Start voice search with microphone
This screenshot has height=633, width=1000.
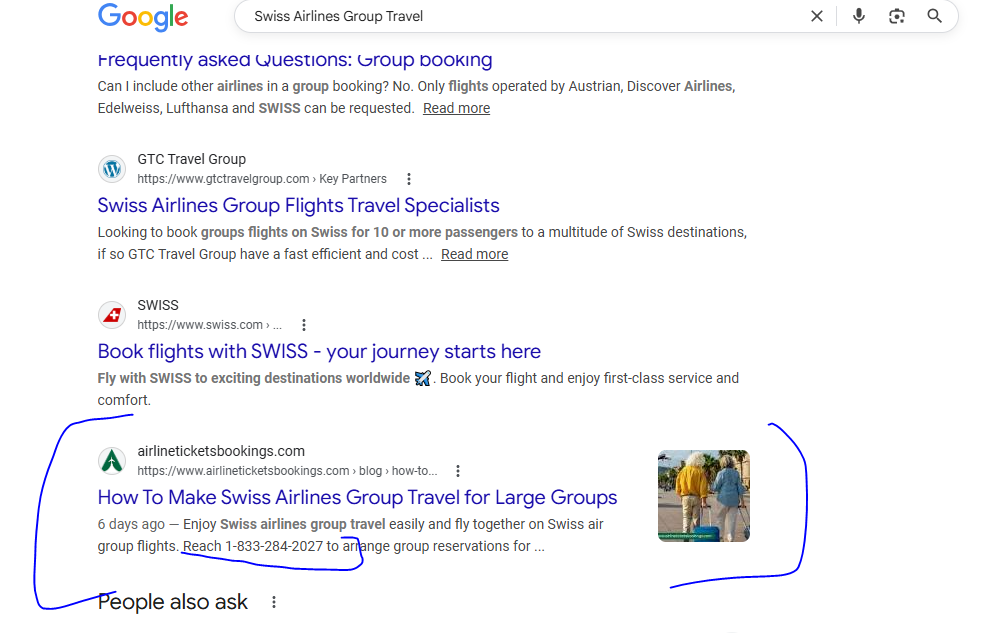(859, 16)
